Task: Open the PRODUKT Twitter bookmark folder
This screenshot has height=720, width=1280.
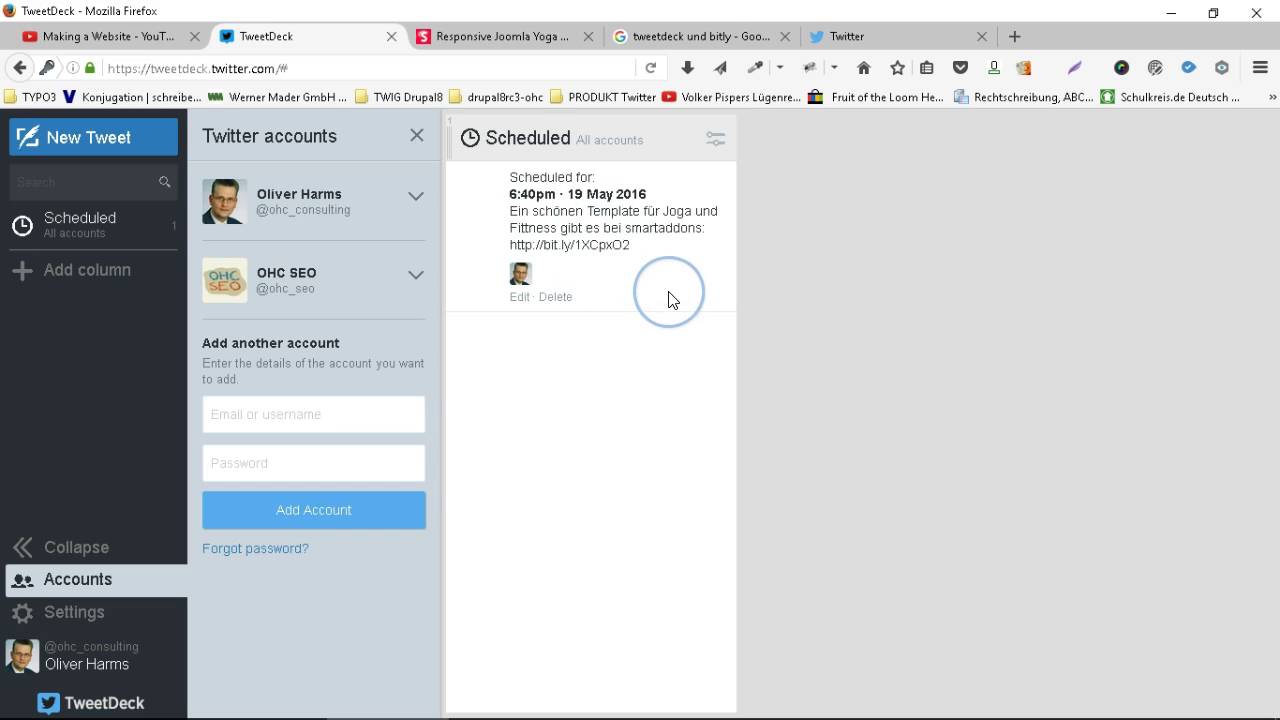Action: coord(602,97)
